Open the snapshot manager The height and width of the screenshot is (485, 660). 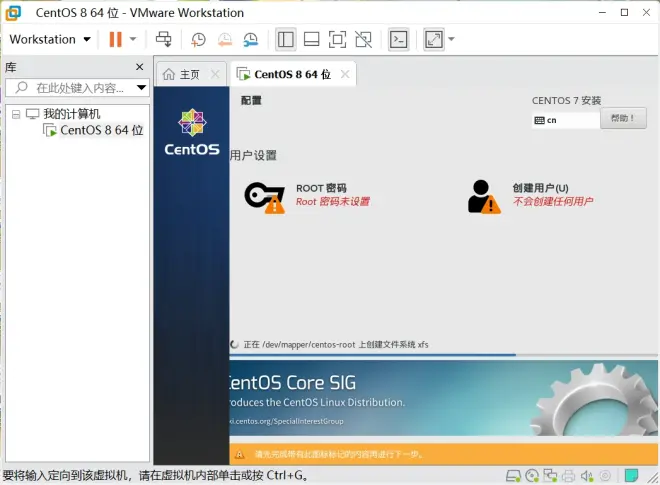tap(251, 40)
